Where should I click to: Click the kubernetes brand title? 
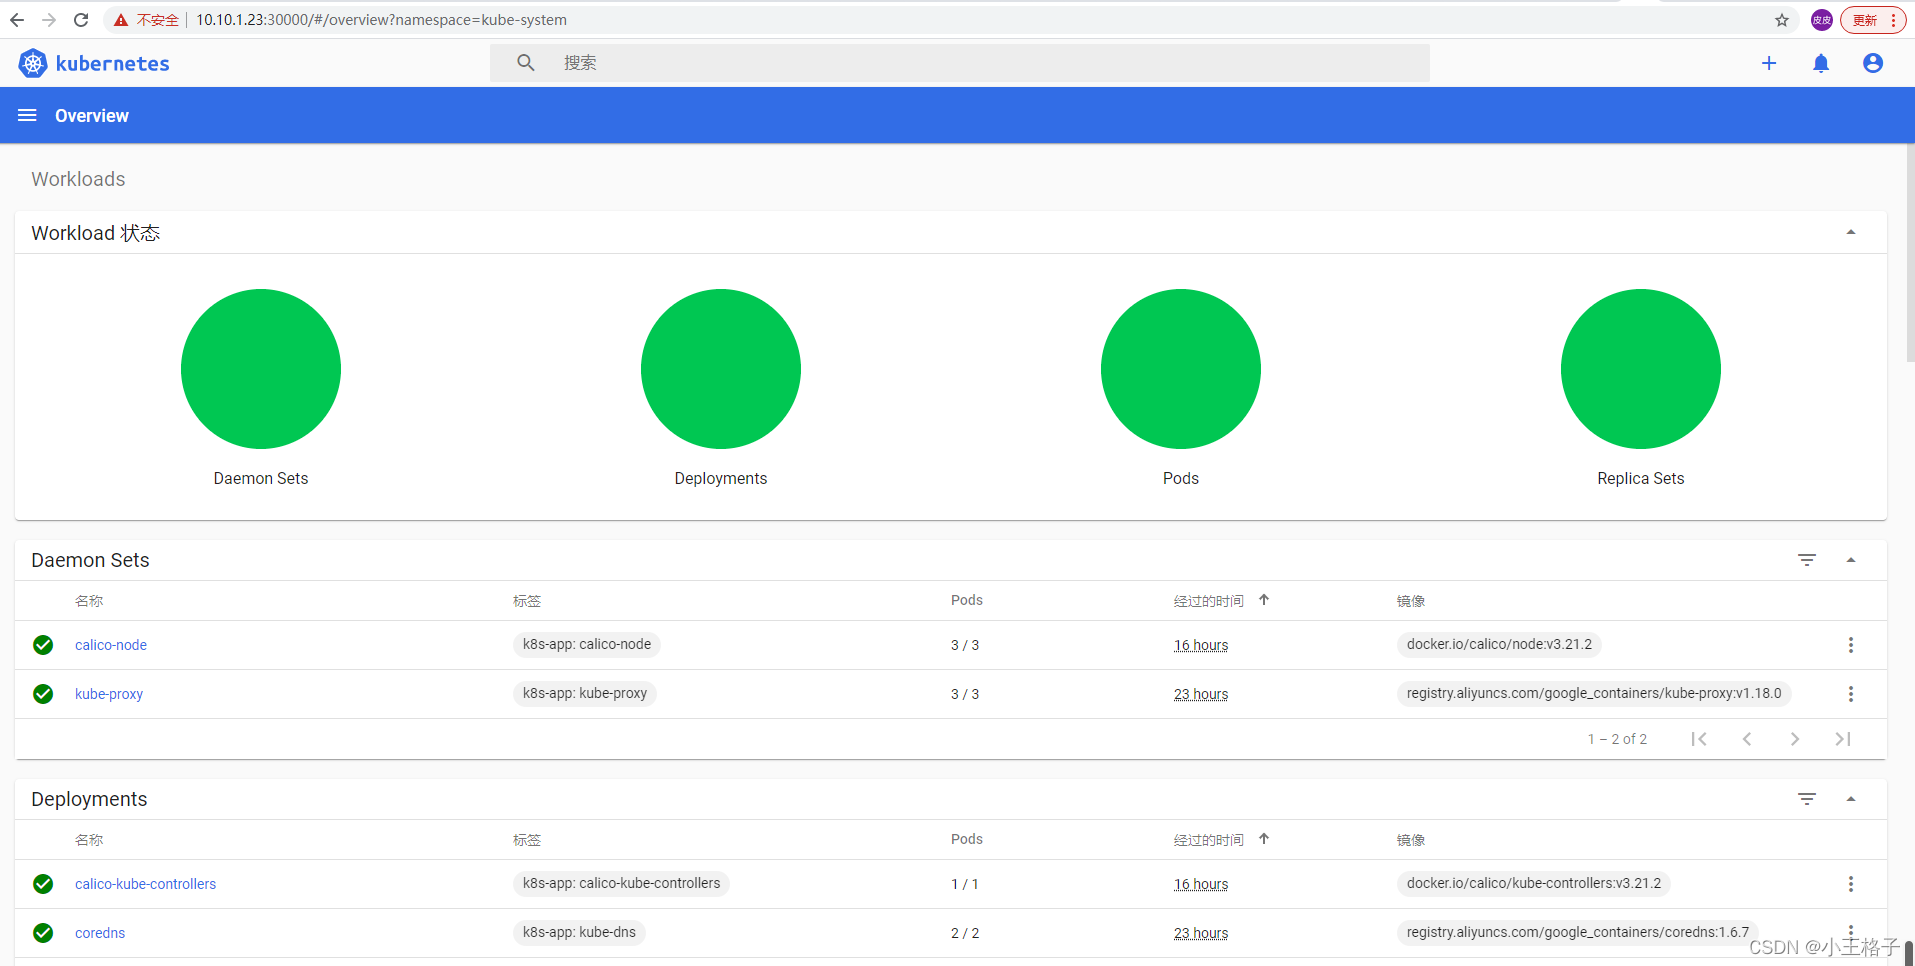(113, 64)
